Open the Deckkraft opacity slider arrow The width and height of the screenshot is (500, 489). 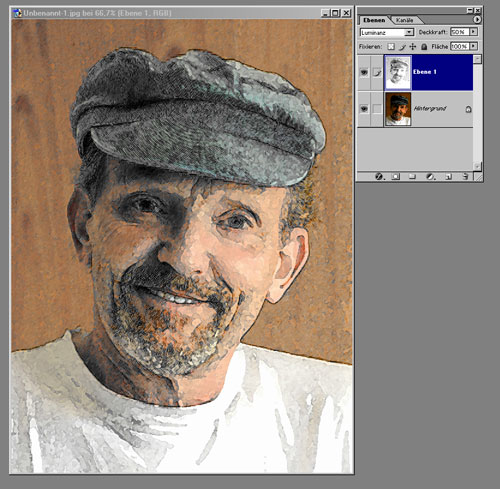[473, 32]
